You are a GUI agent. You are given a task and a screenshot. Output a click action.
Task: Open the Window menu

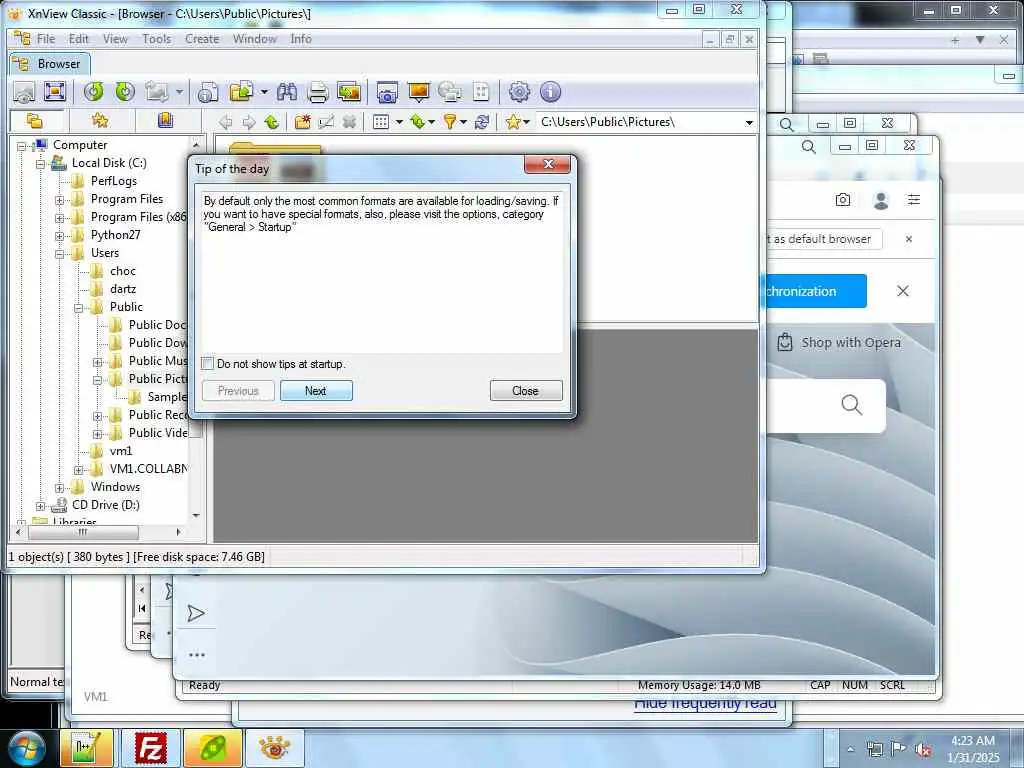pos(255,39)
